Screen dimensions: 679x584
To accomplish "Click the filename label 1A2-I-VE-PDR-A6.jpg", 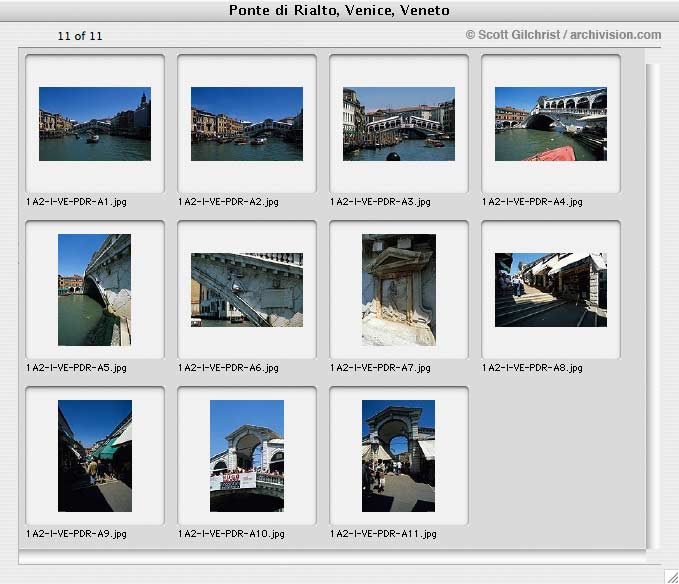I will tap(229, 368).
